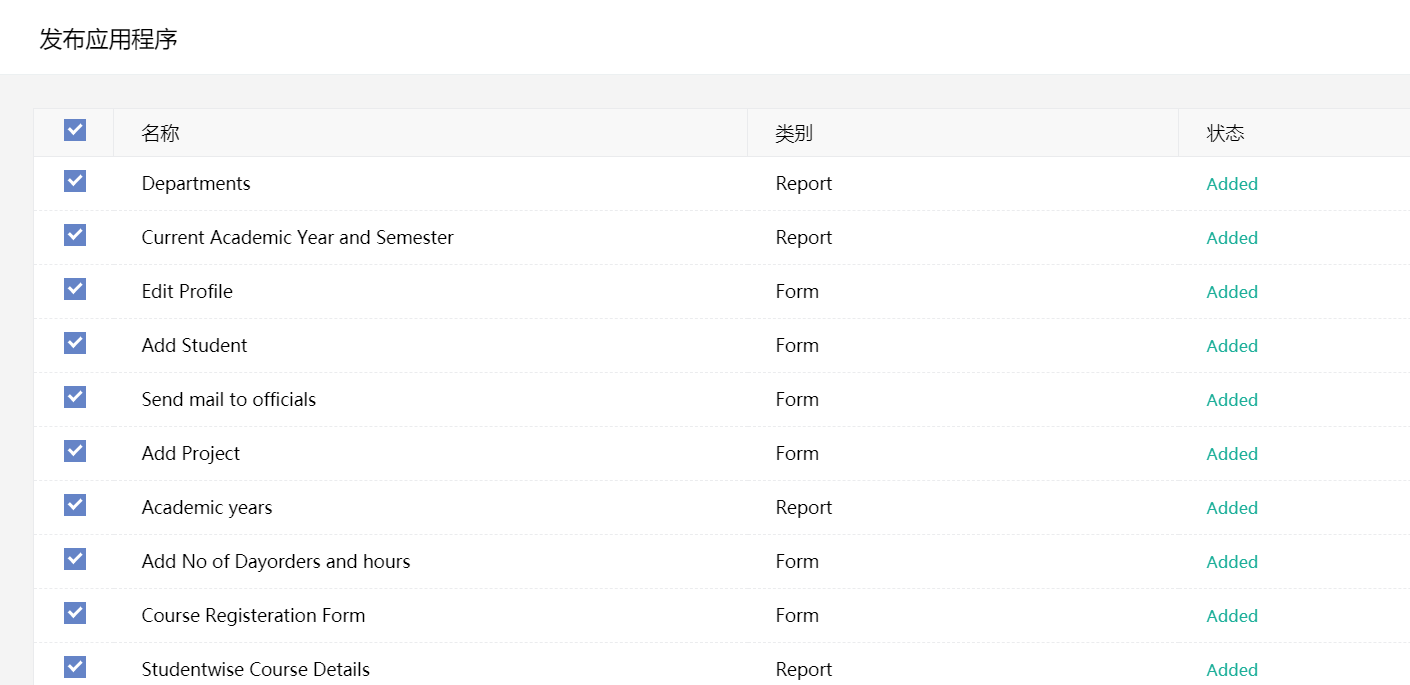Viewport: 1410px width, 685px height.
Task: Uncheck Studentwise Course Details checkbox
Action: 75,667
